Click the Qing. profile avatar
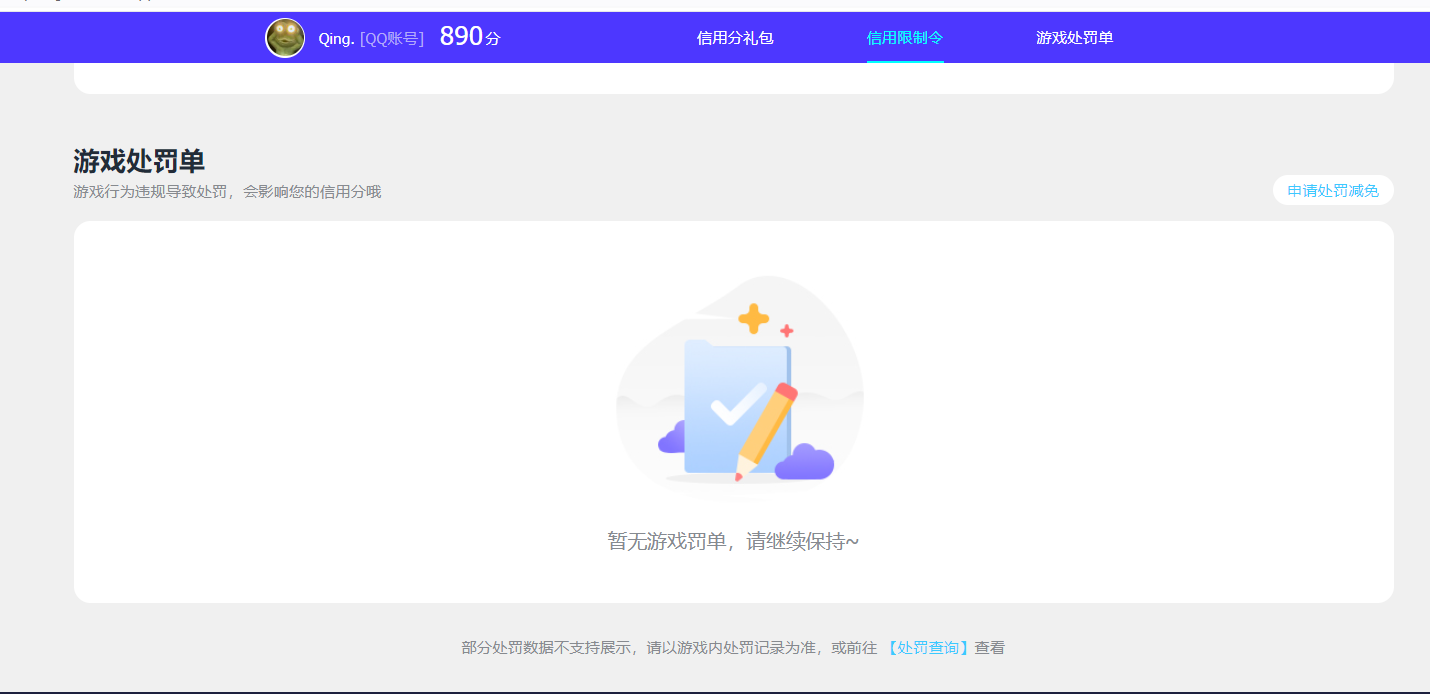1430x694 pixels. pos(285,38)
